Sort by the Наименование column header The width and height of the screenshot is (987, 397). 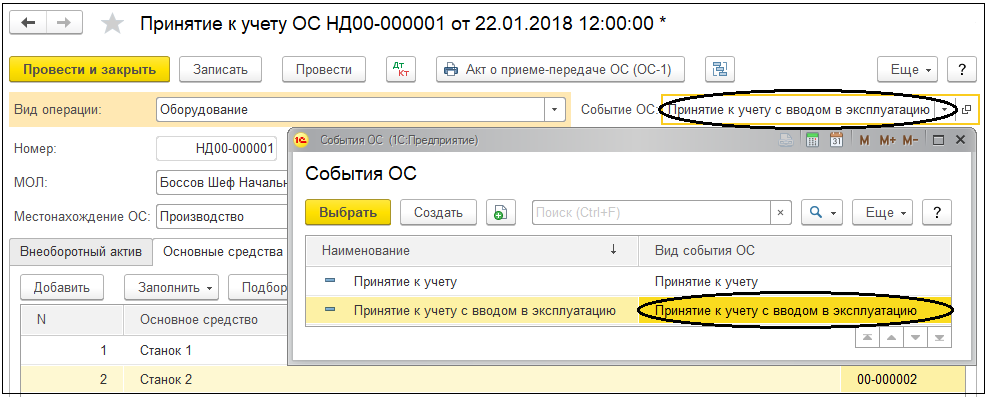(472, 250)
